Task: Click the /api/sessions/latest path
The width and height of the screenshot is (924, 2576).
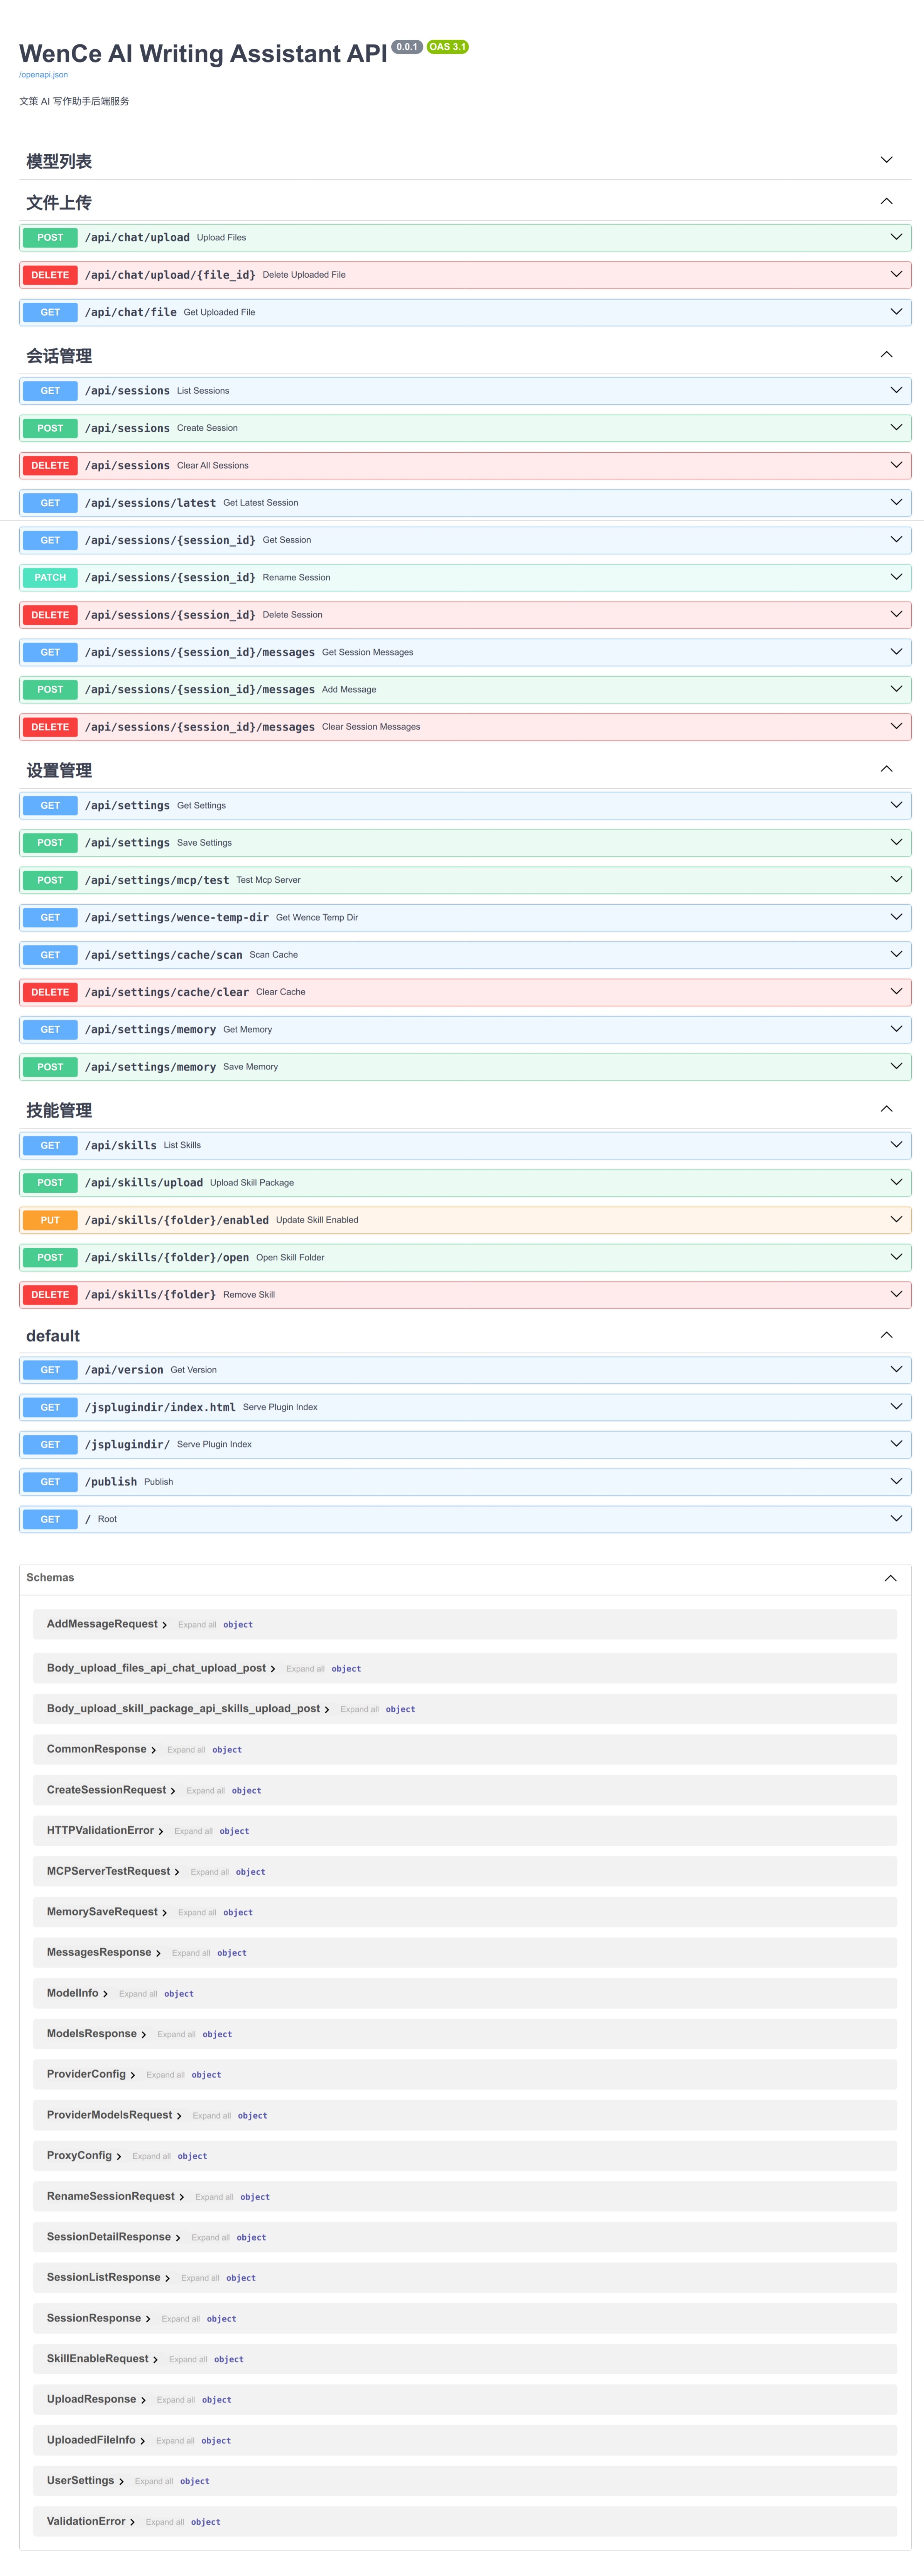Action: point(150,503)
